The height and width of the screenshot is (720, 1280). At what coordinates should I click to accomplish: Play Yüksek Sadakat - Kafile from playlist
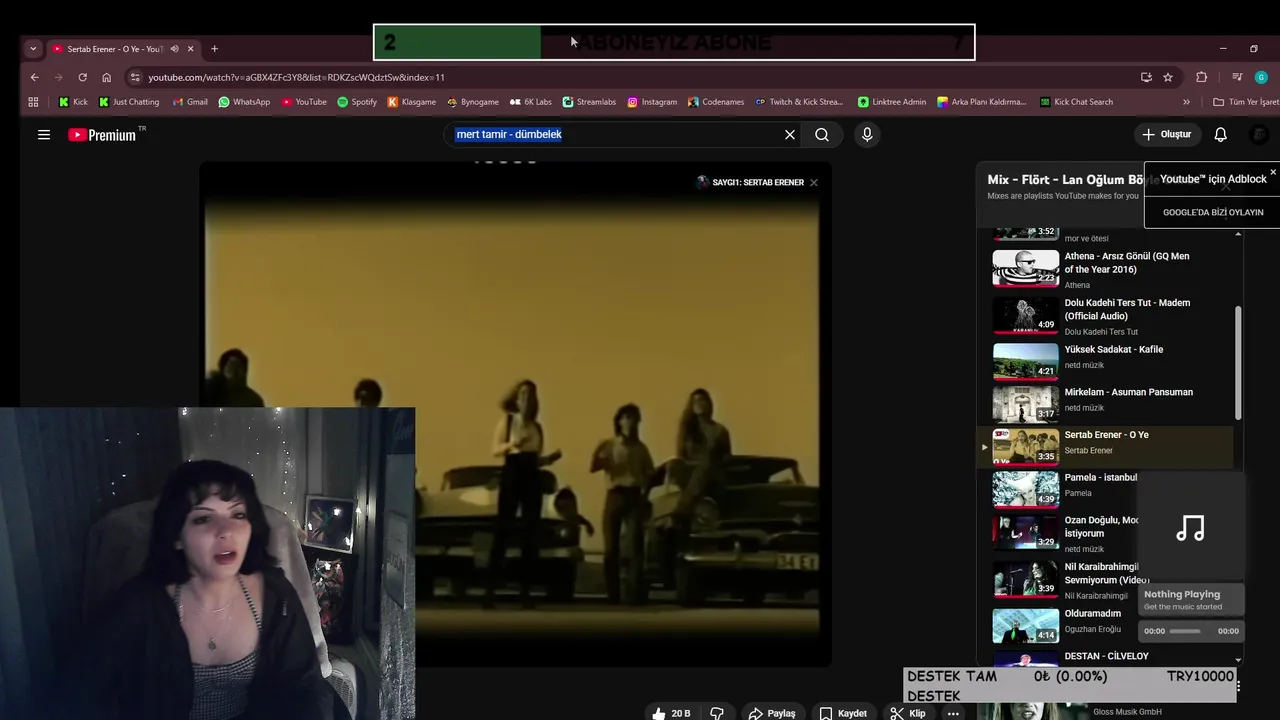1105,359
